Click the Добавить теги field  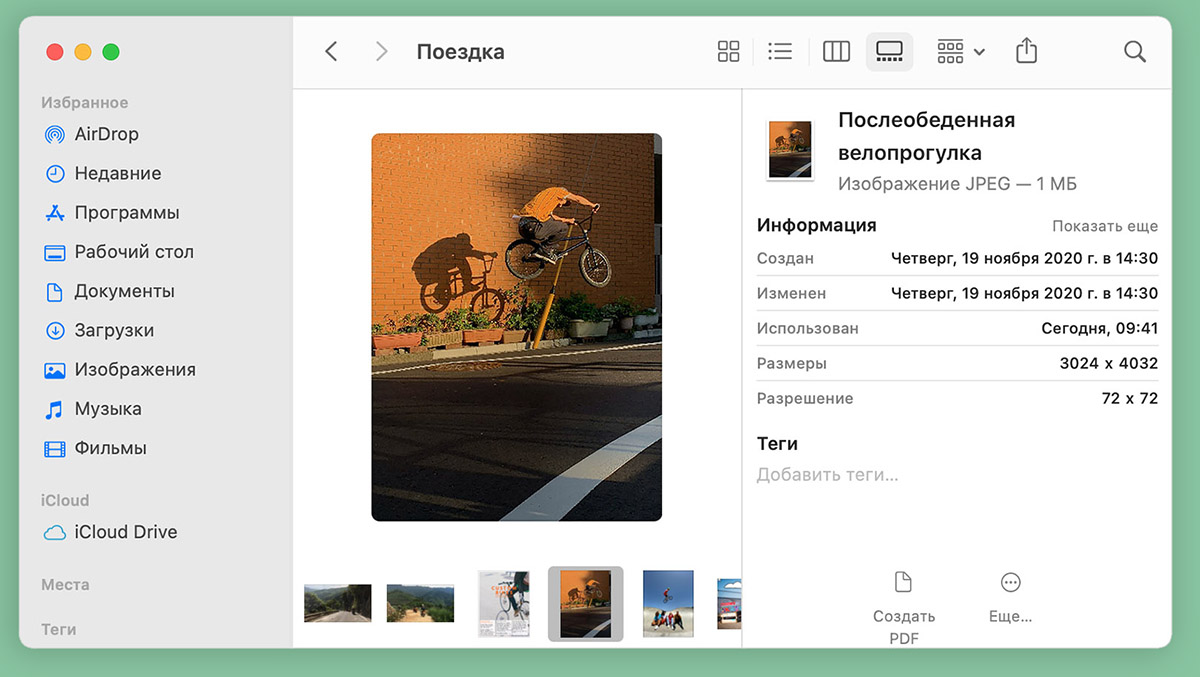[x=828, y=475]
